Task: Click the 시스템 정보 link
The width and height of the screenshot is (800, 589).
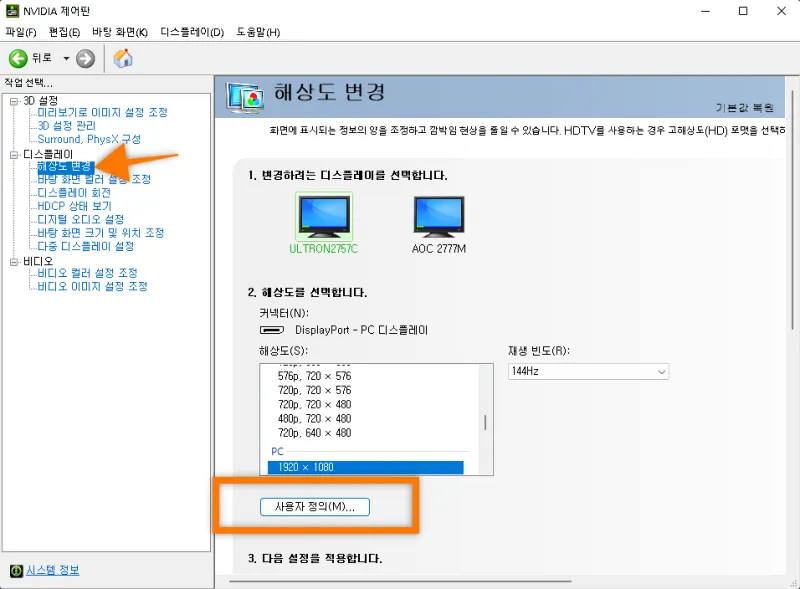Action: coord(53,570)
